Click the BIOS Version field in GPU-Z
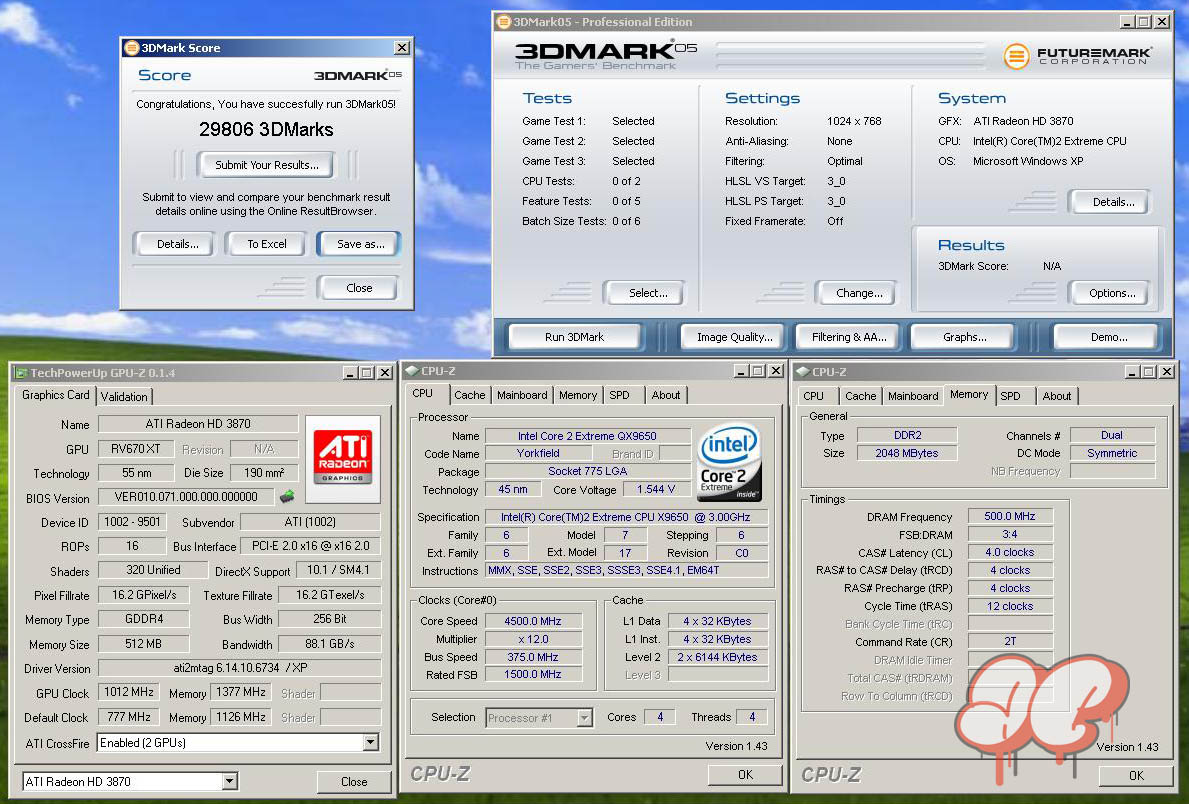Screen dimensions: 1189x804 (187, 497)
